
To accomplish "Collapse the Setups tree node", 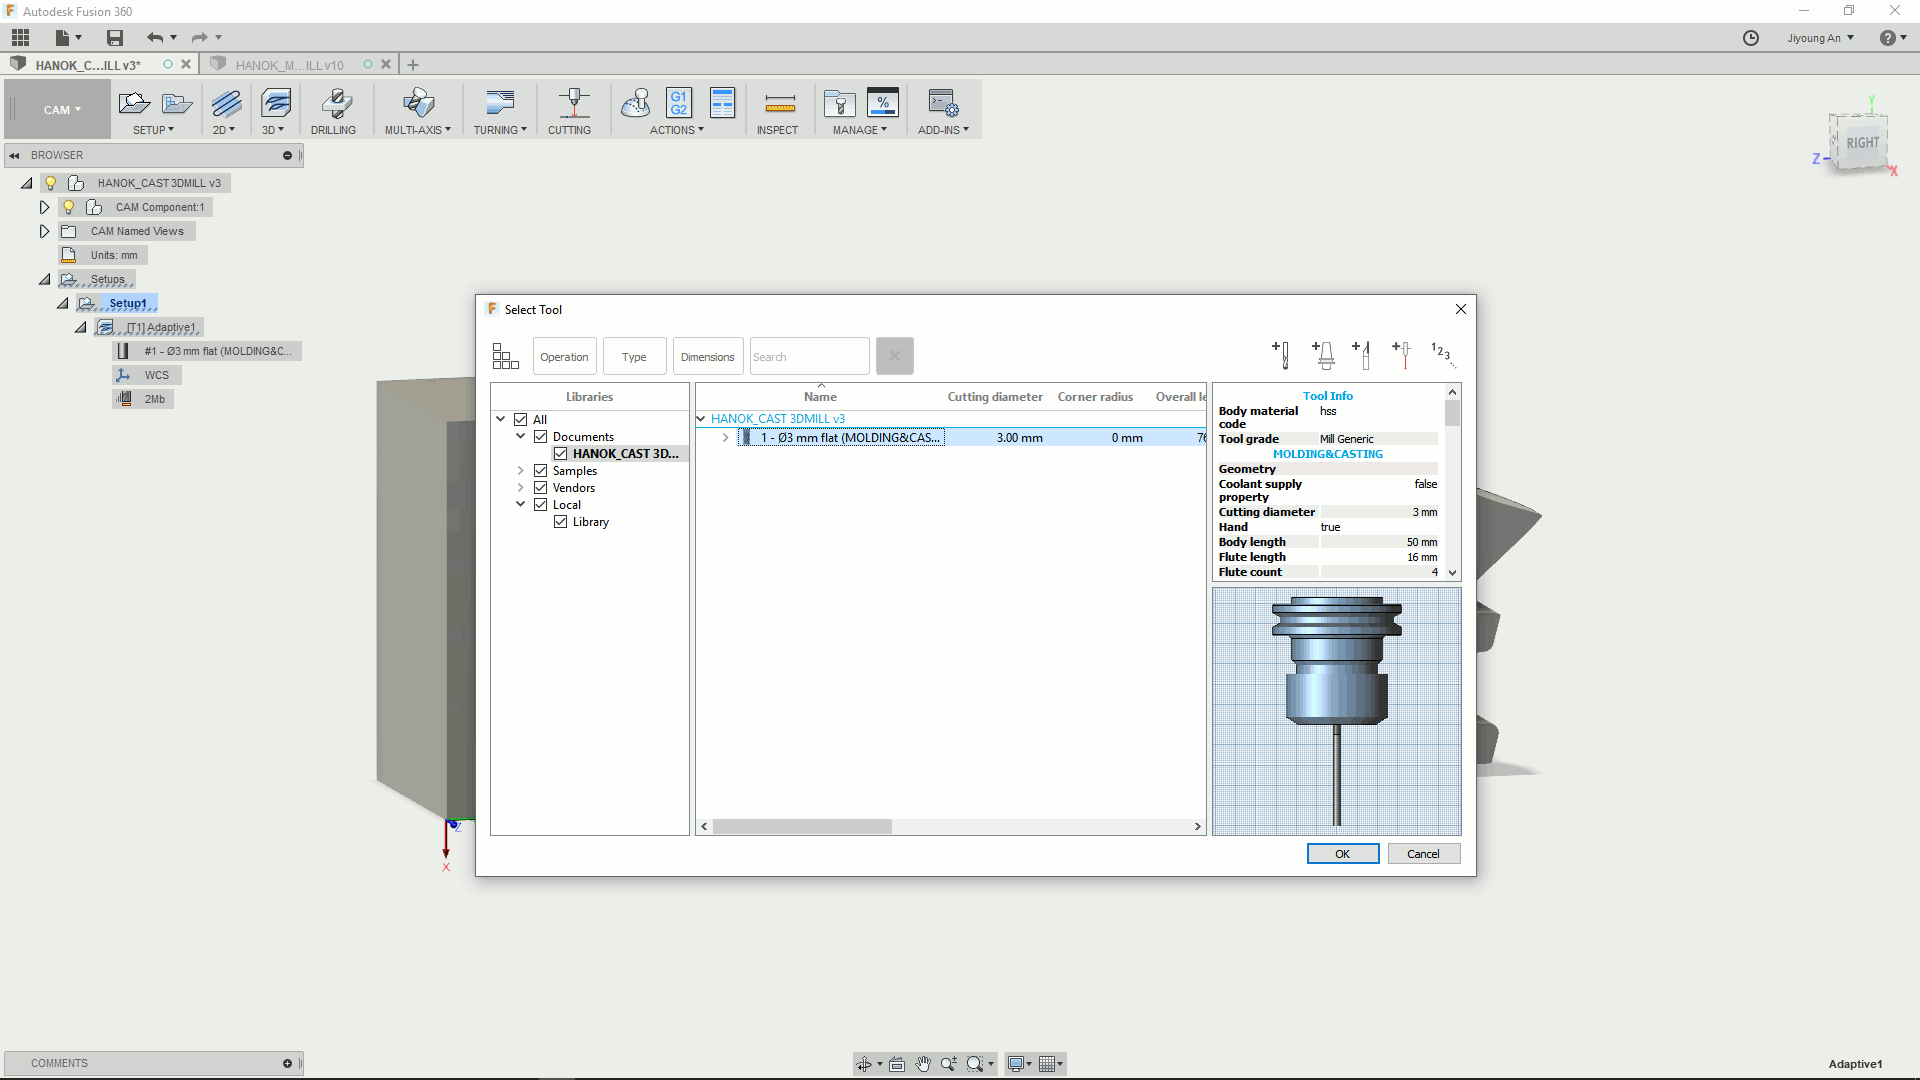I will pos(44,280).
